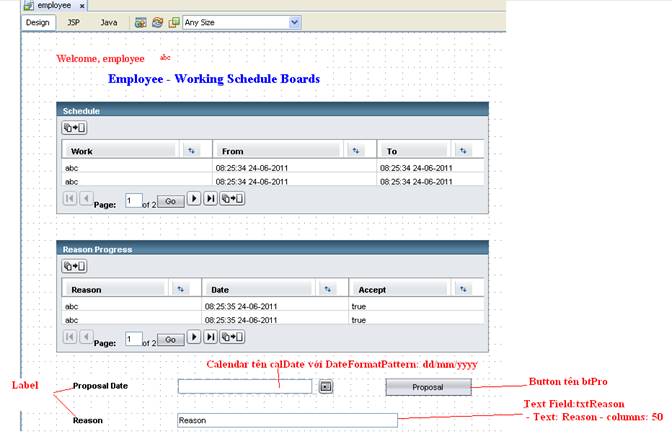Sort Reason Progress by Reason column icon
672x447 pixels.
pos(180,289)
